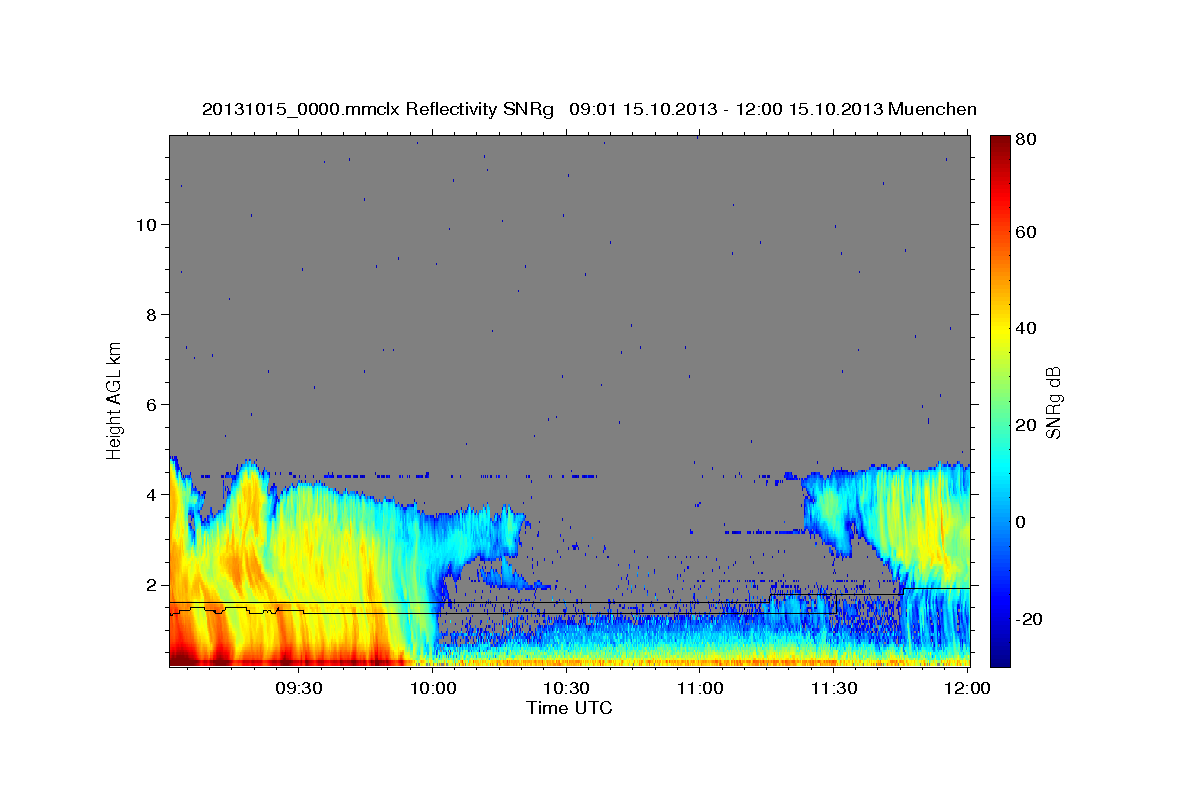Click the 'SNRg dB' colorbar label
This screenshot has height=800, width=1200.
(x=1053, y=403)
